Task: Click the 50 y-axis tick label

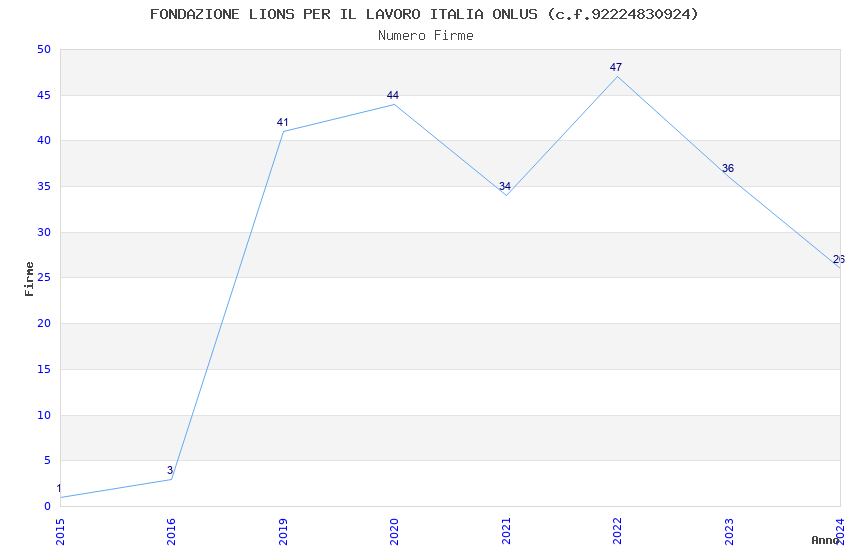Action: pos(44,49)
